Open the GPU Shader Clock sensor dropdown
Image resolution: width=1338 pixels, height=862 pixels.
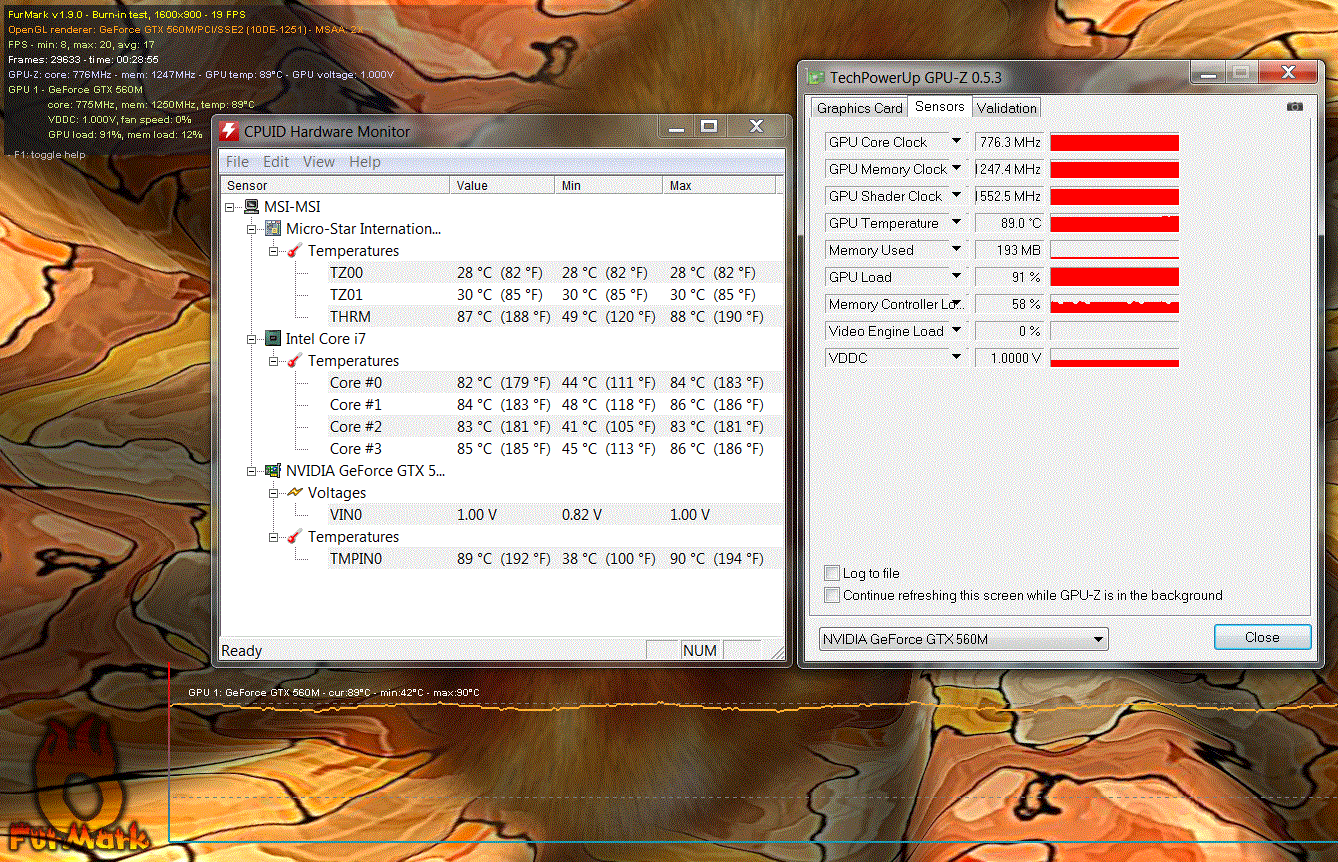coord(956,196)
